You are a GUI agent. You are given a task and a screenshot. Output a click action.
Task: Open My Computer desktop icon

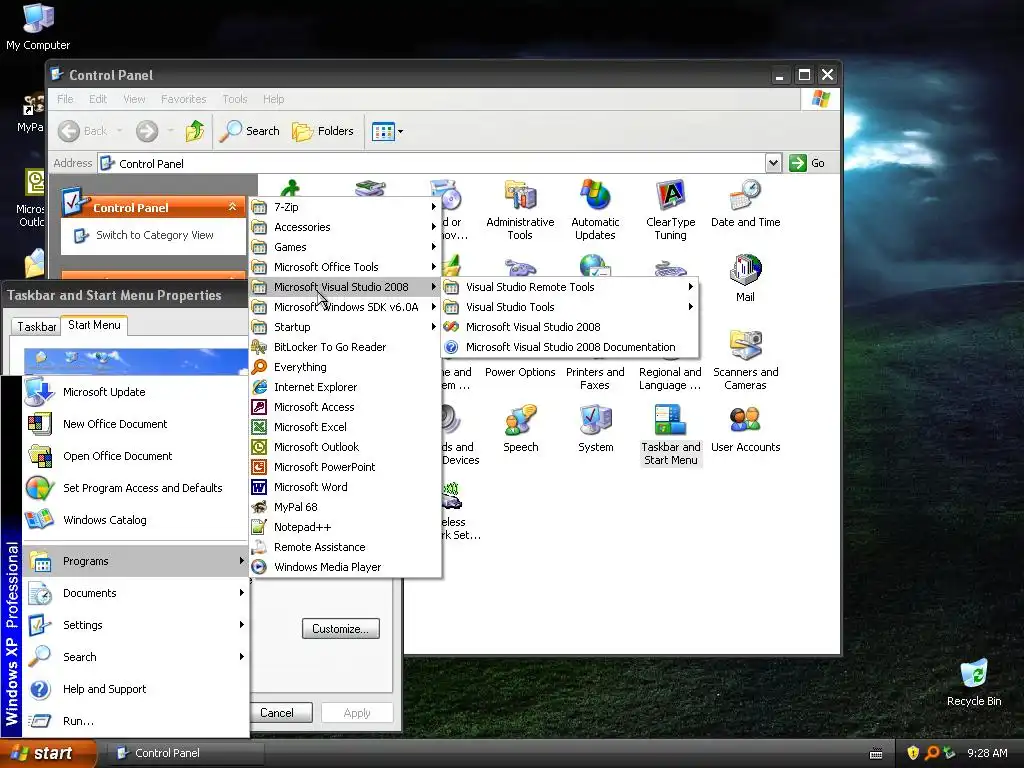[38, 27]
